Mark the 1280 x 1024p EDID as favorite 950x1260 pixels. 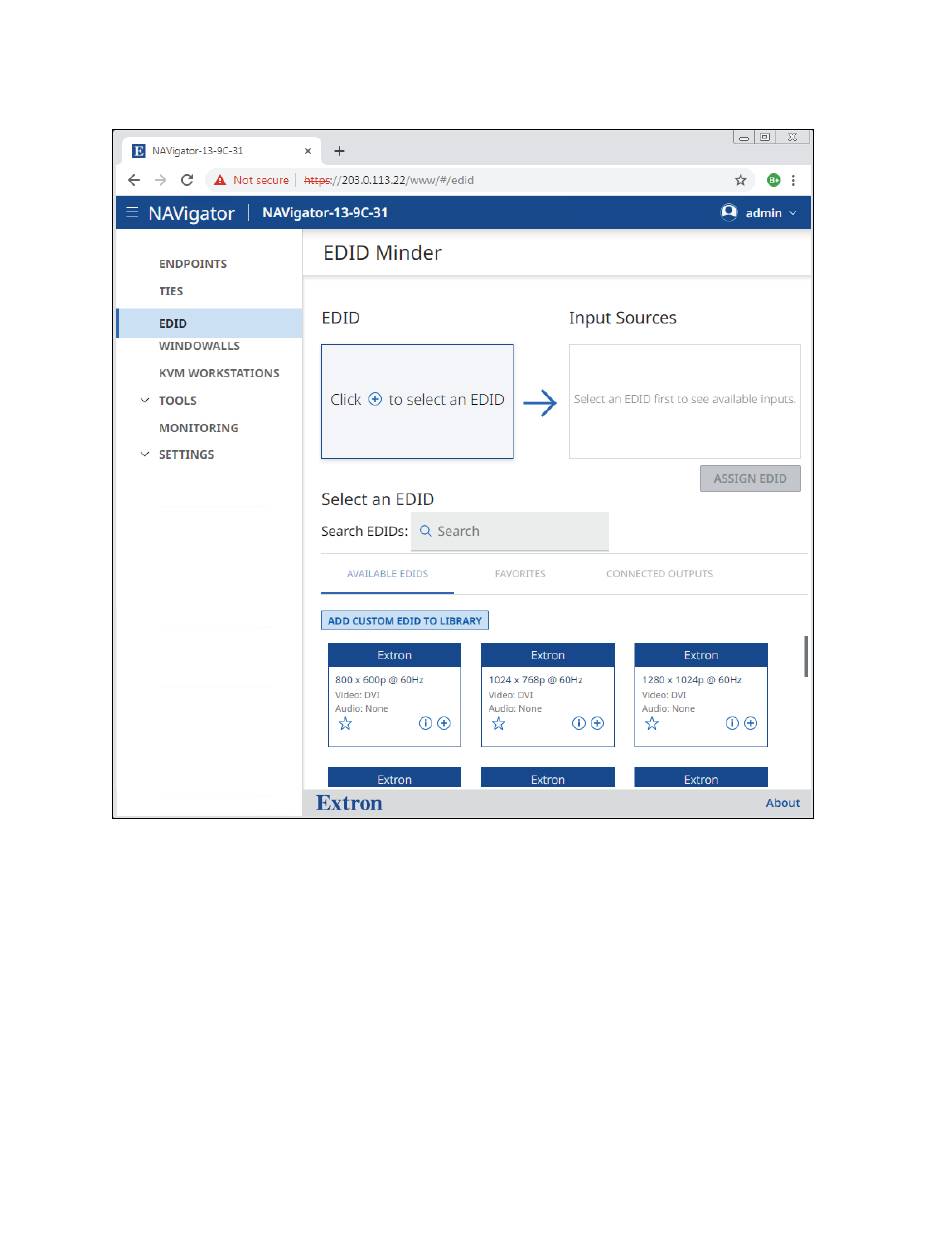coord(651,723)
